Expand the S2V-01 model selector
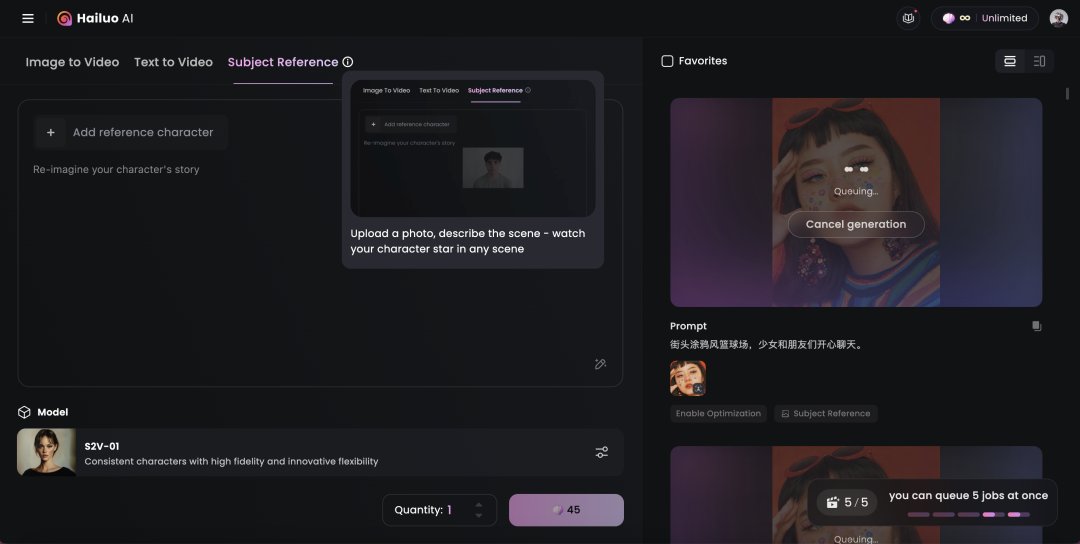Image resolution: width=1080 pixels, height=544 pixels. pos(320,452)
